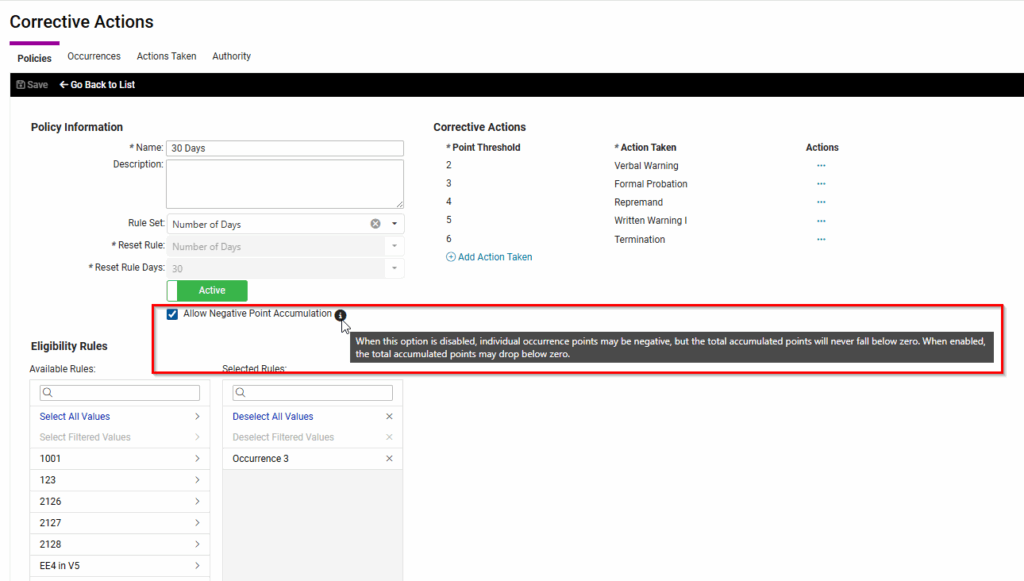Click the arrow next to rule 1001
Image resolution: width=1024 pixels, height=581 pixels.
pos(197,458)
